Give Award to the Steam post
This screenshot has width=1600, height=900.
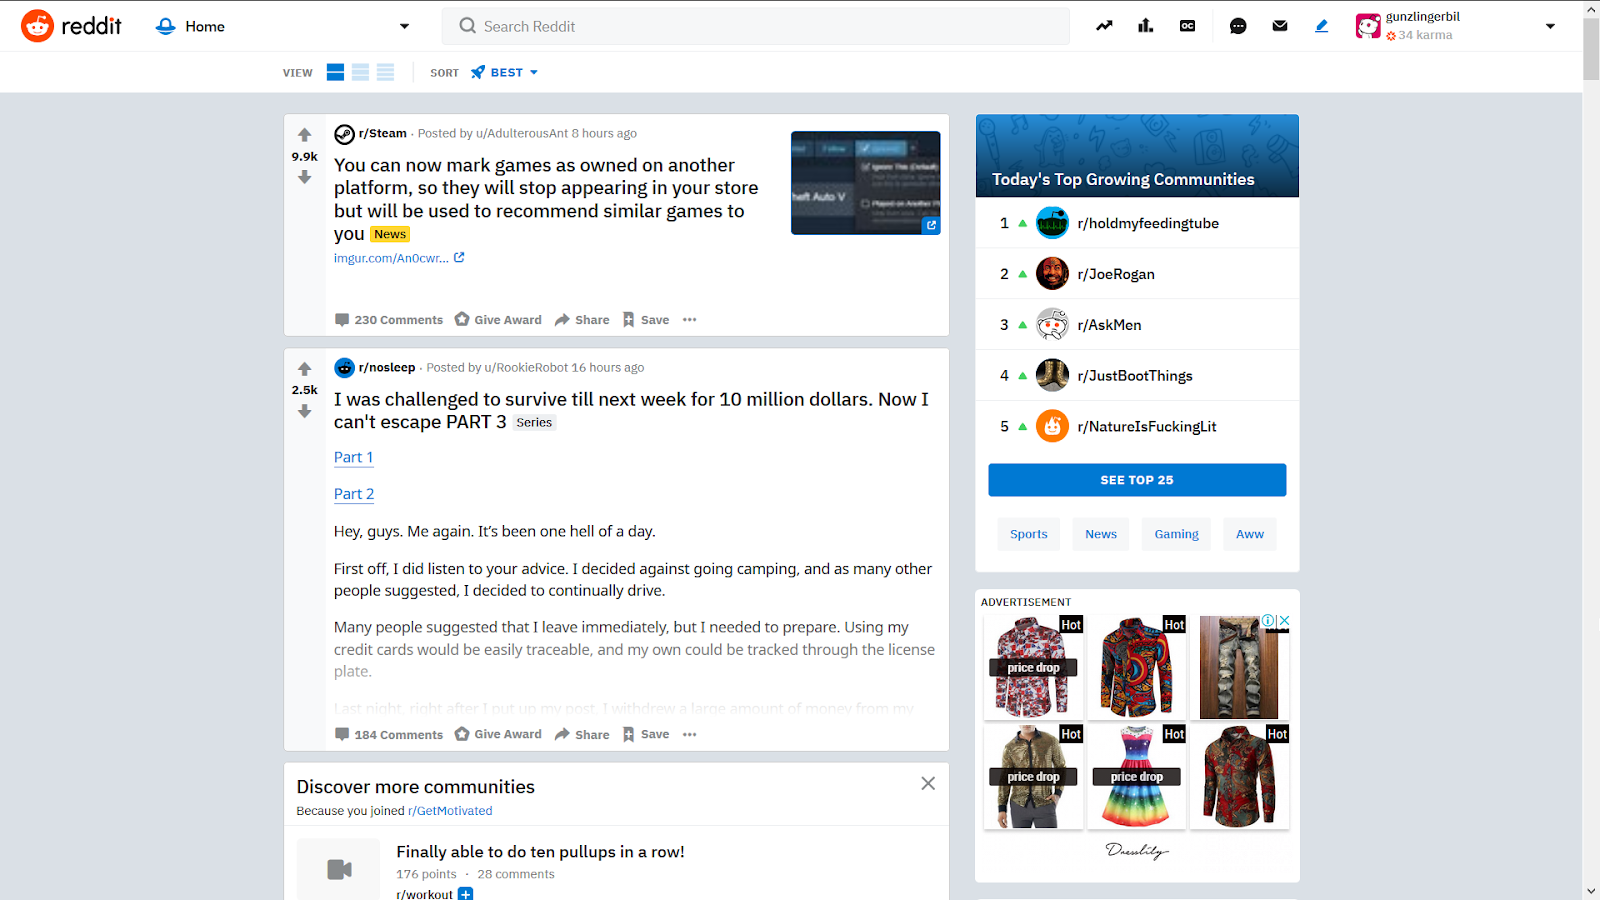coord(498,320)
